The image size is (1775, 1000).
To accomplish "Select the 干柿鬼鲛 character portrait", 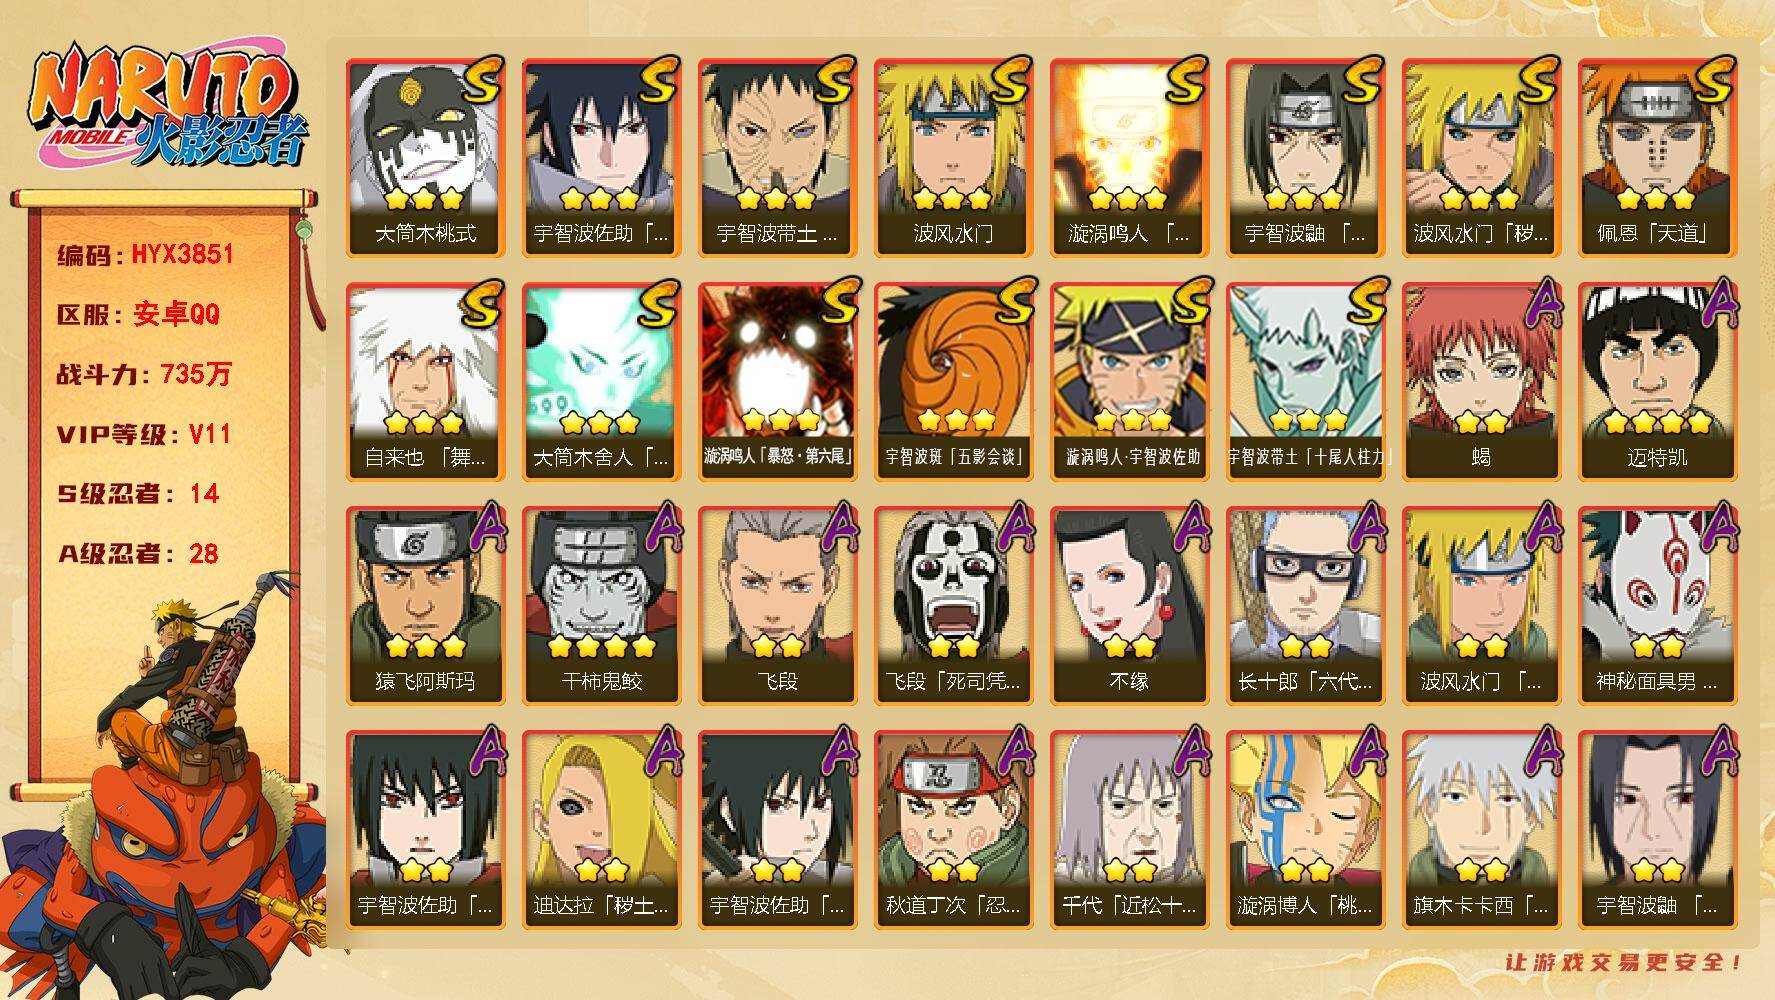I will pos(602,606).
